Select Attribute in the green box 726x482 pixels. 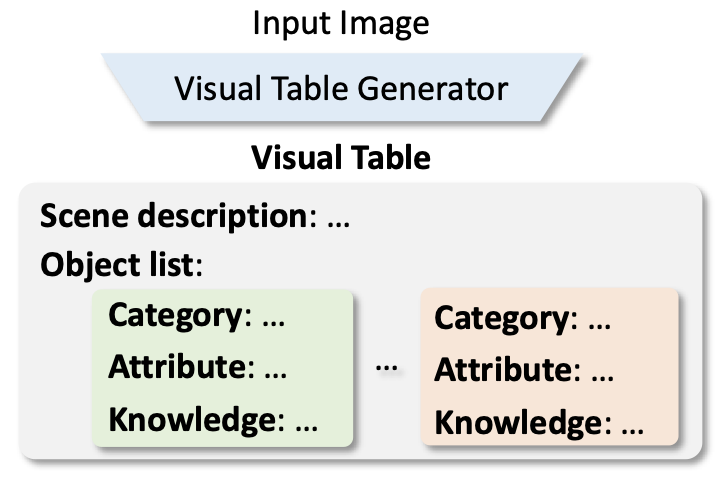click(x=177, y=367)
